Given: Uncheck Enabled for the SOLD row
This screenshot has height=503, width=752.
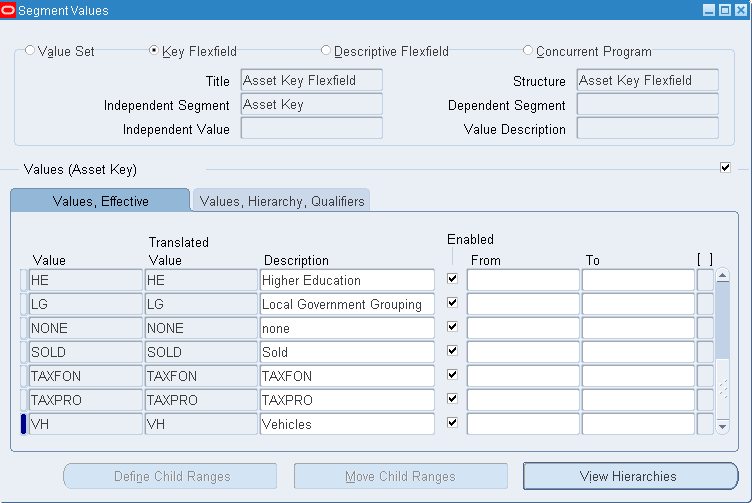Looking at the screenshot, I should pyautogui.click(x=452, y=352).
